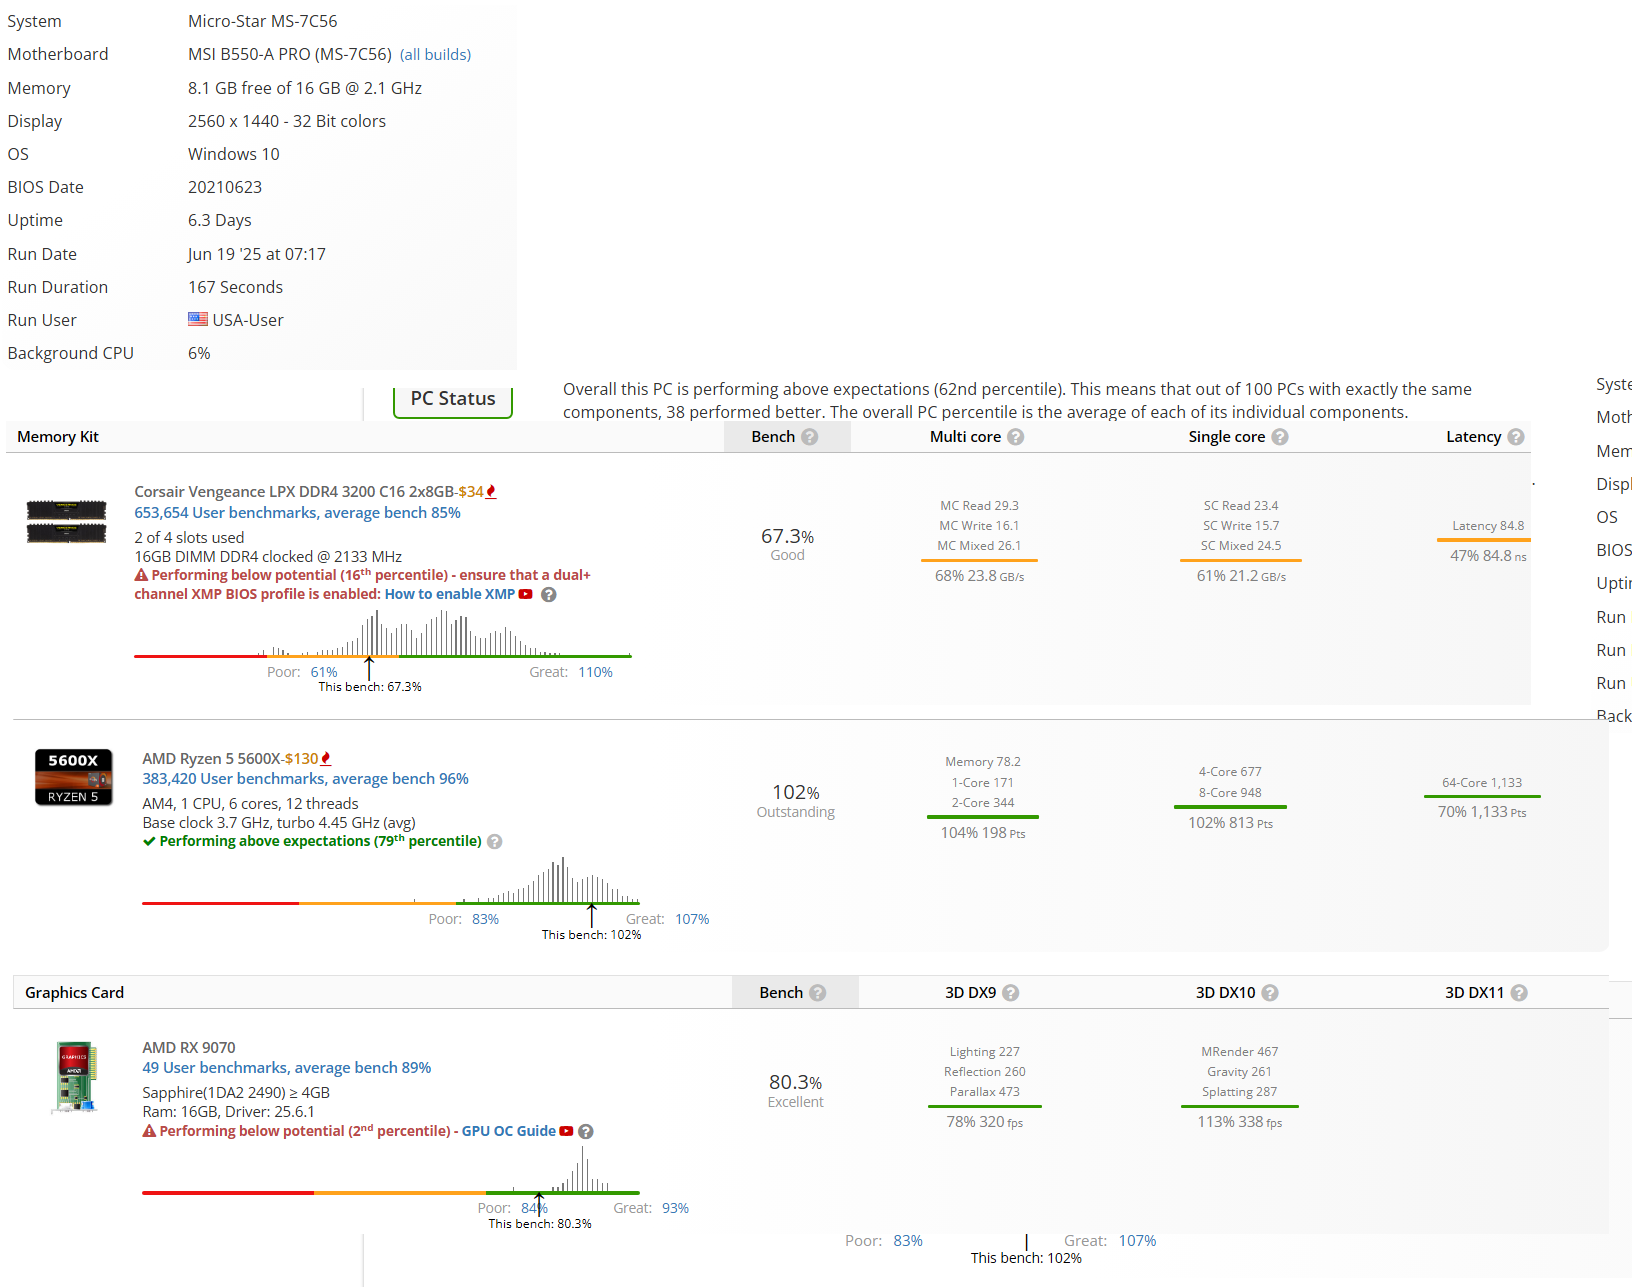Click the Graphics Card column header
1632x1287 pixels.
75,993
